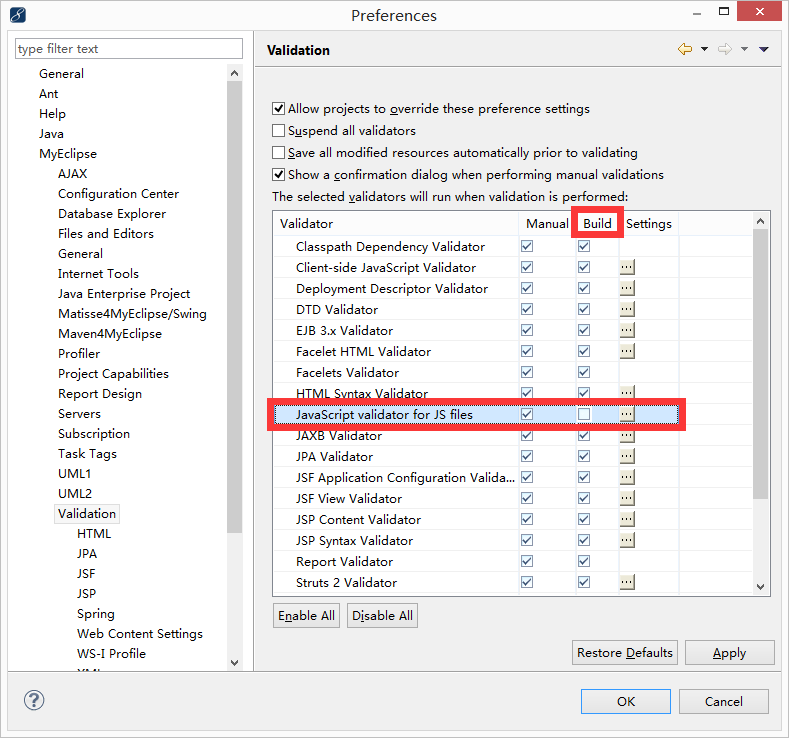The width and height of the screenshot is (789, 738).
Task: Uncheck Build for DTD Validator
Action: [x=584, y=309]
